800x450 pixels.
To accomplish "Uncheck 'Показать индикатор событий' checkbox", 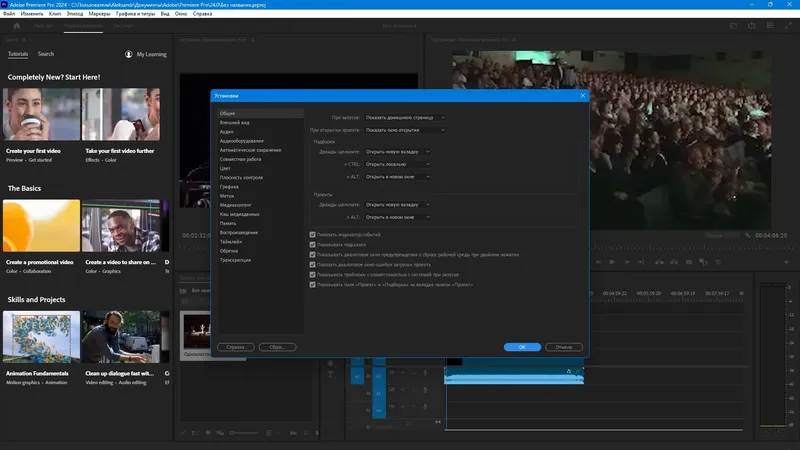I will [x=312, y=235].
